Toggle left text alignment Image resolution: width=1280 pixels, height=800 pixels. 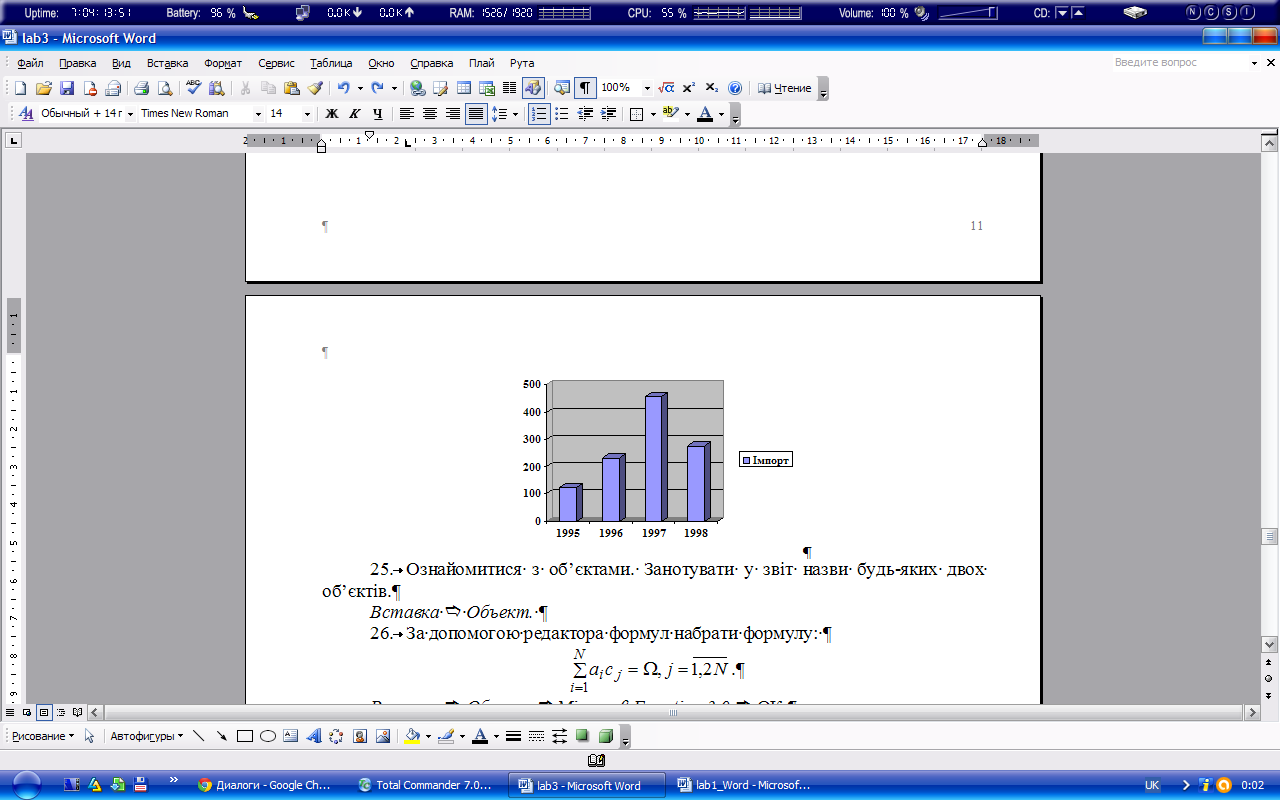coord(407,114)
